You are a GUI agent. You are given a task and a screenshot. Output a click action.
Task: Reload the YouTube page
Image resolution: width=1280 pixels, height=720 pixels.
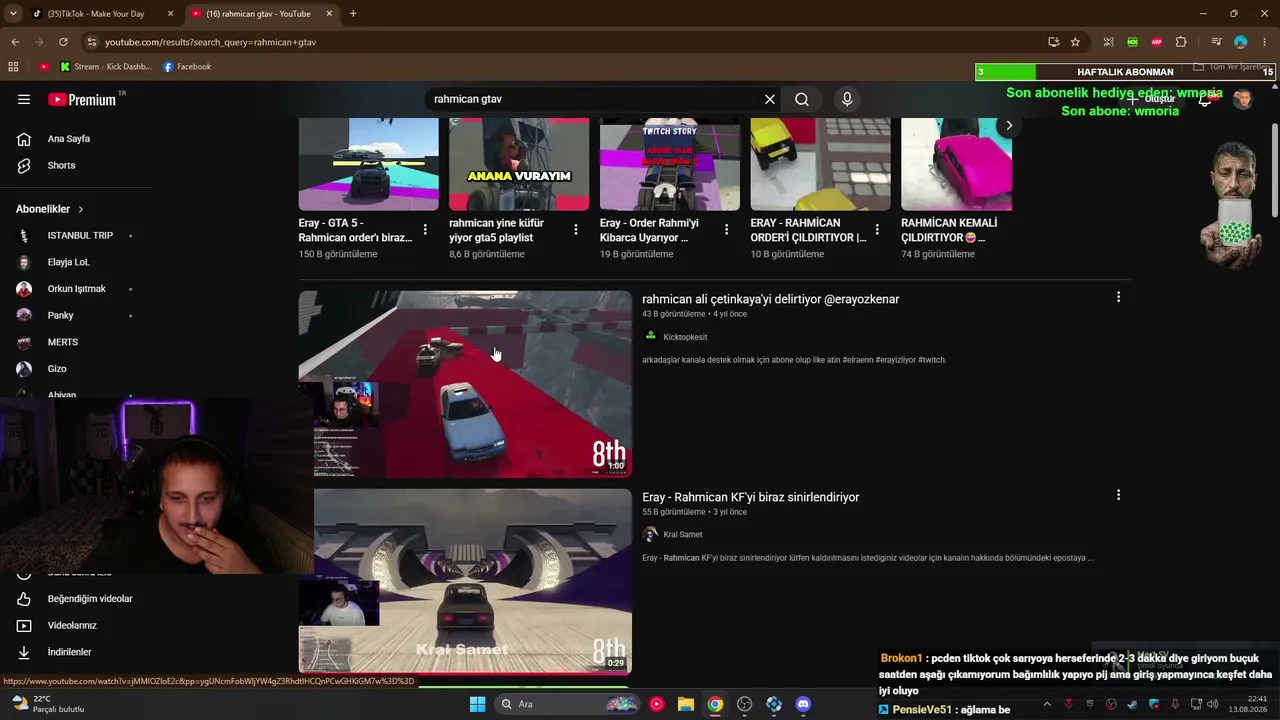coord(63,42)
